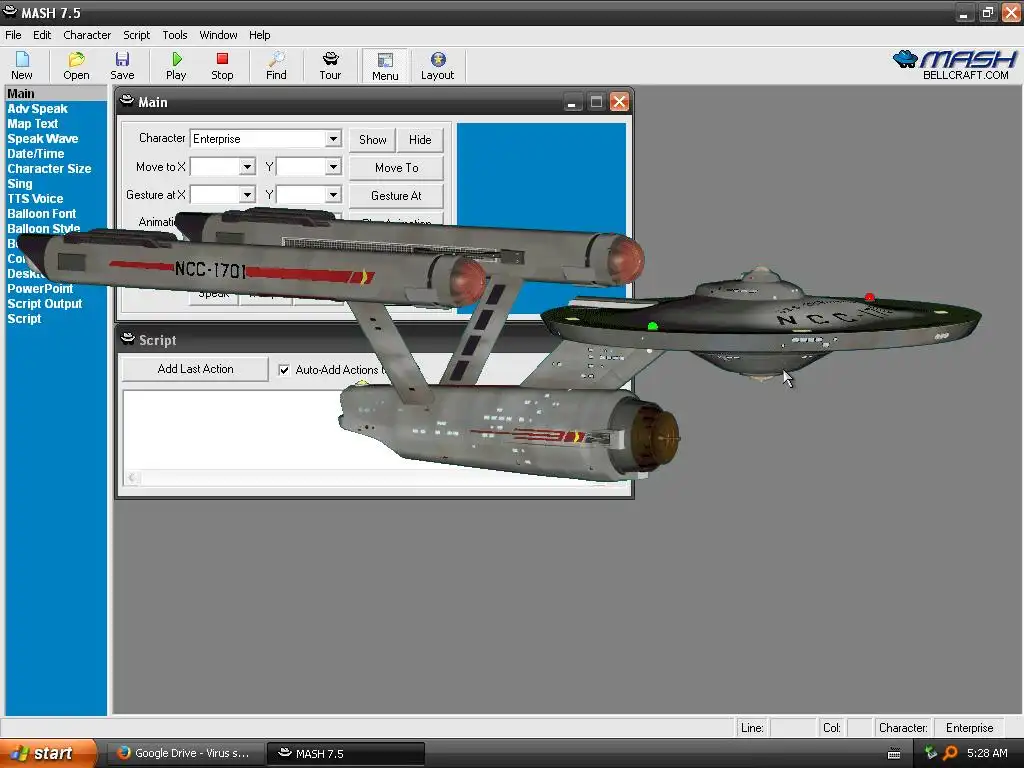
Task: Select Balloon Font in the sidebar
Action: 41,214
